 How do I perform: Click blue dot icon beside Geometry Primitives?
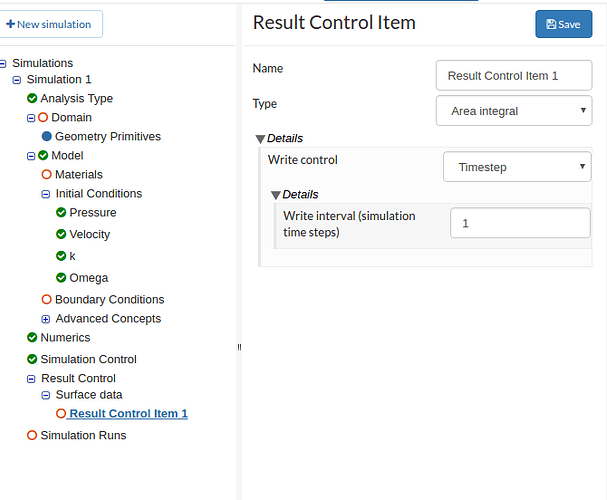click(x=46, y=136)
